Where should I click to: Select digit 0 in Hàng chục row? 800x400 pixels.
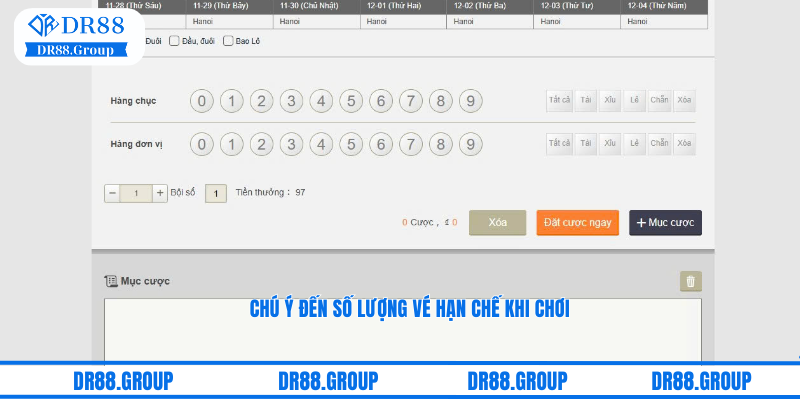pyautogui.click(x=202, y=101)
